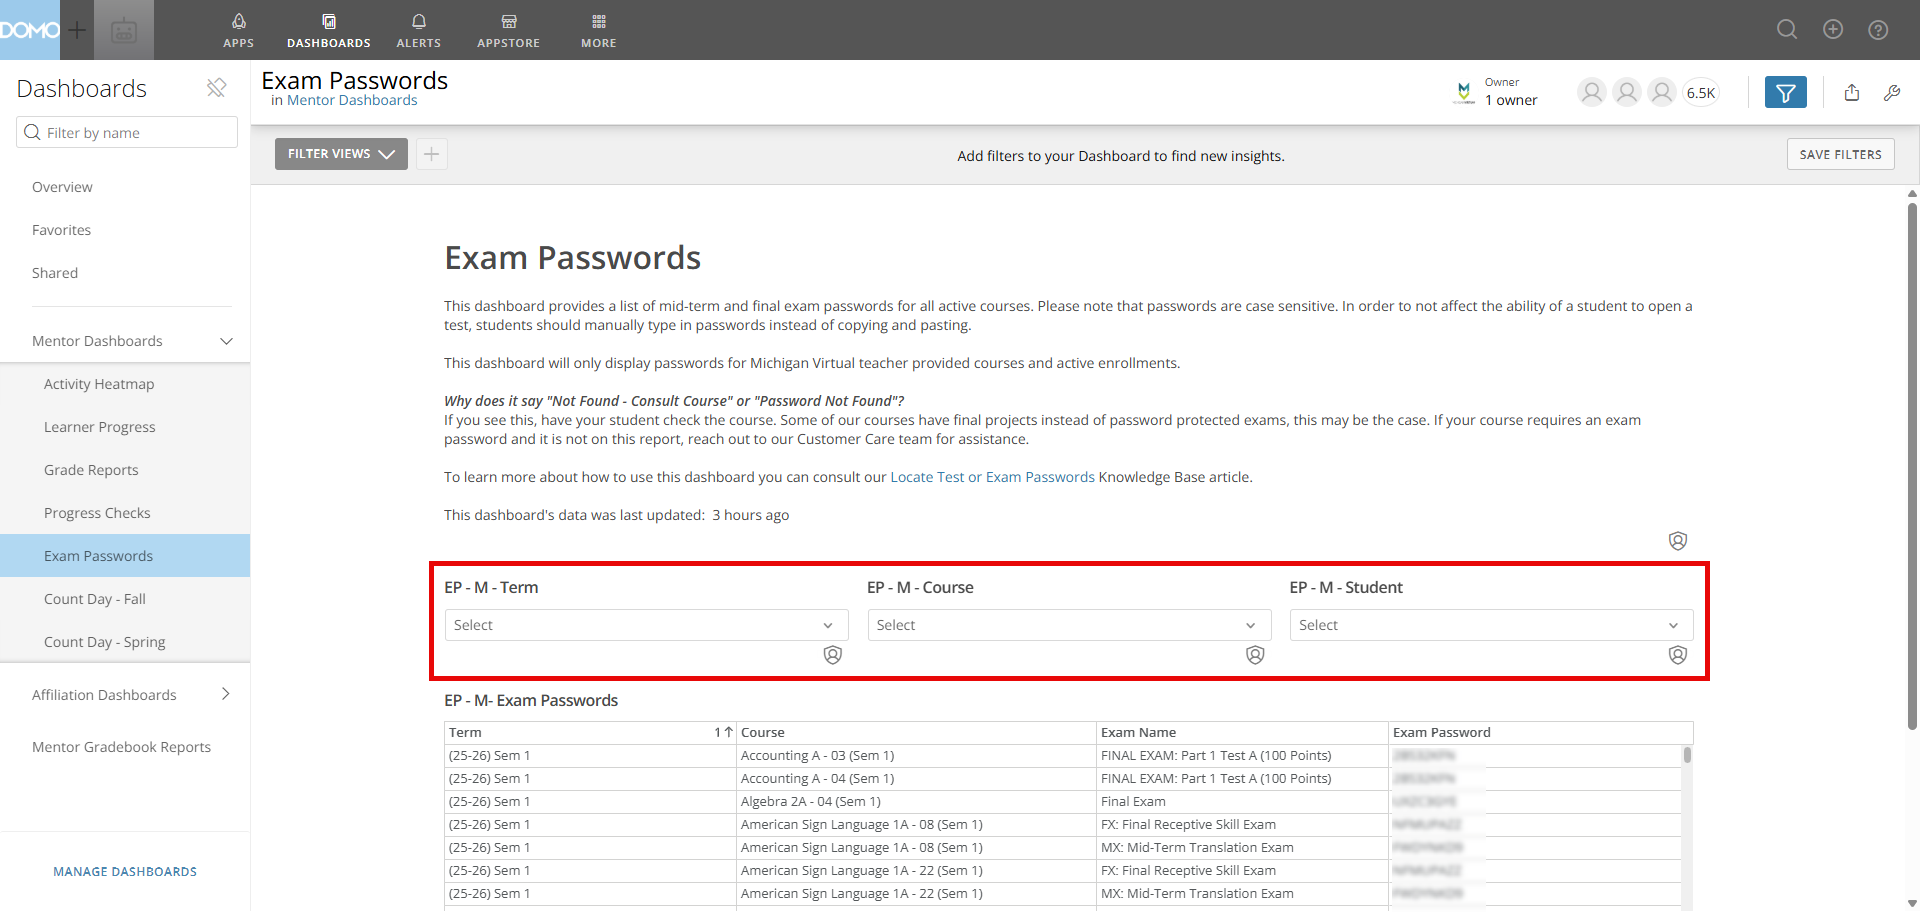The width and height of the screenshot is (1920, 912).
Task: Open Activity Heatmap dashboard
Action: [x=99, y=384]
